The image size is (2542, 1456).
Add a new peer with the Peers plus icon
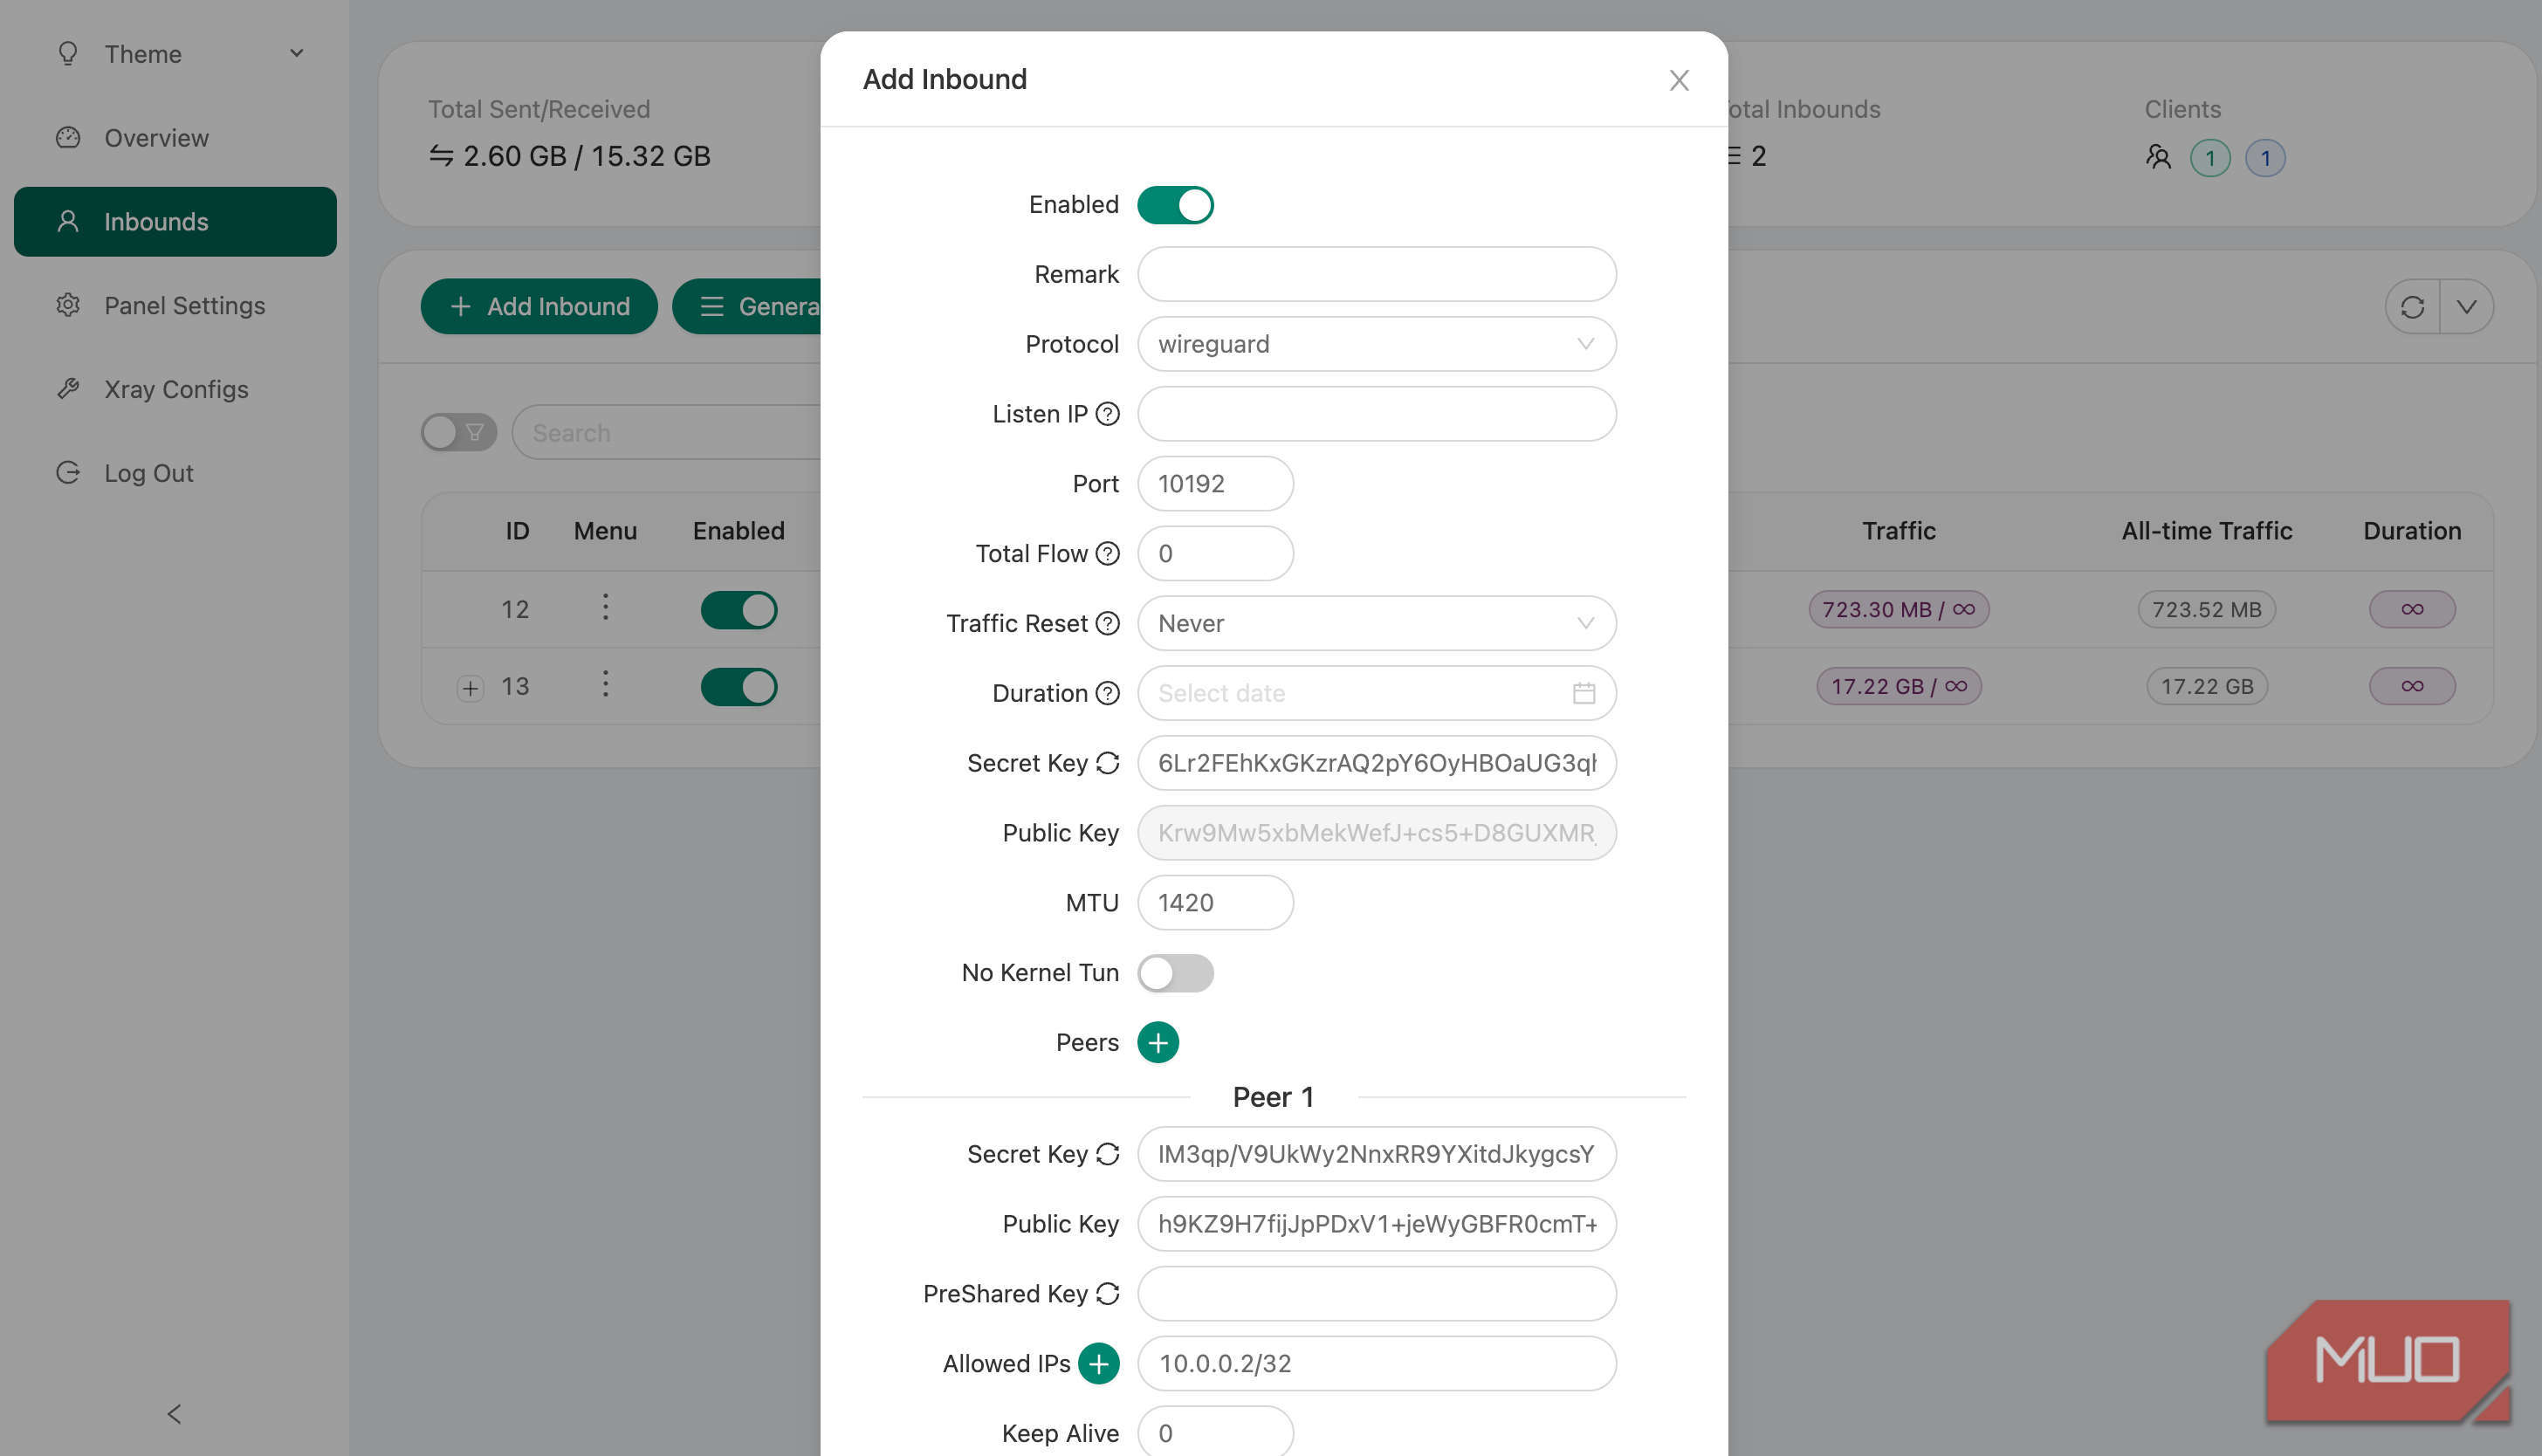1159,1042
